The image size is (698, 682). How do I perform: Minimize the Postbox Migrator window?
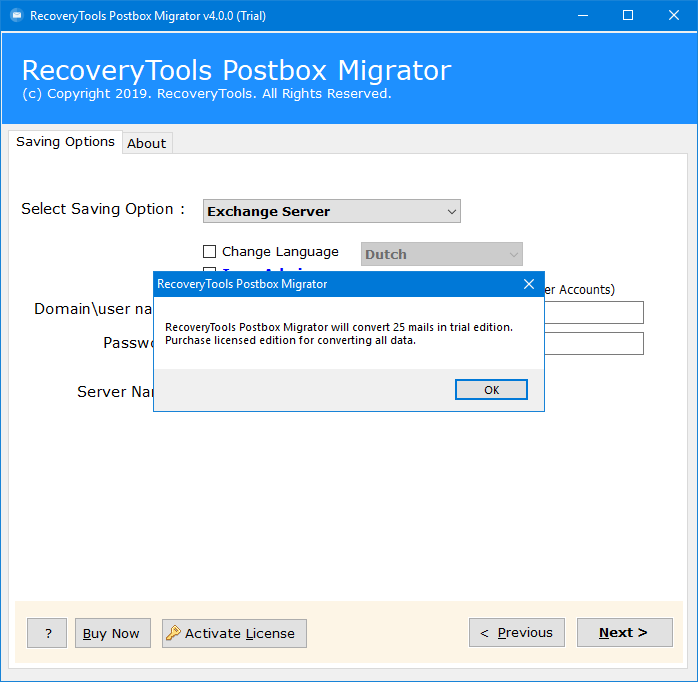click(x=583, y=16)
